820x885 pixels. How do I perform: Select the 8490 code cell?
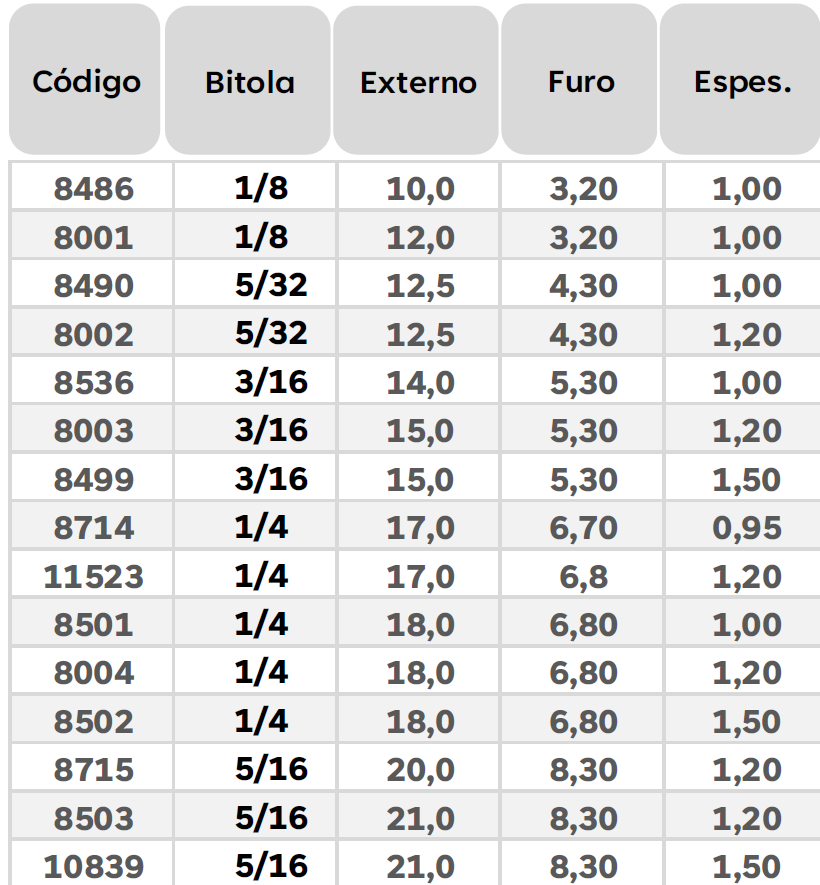click(93, 284)
